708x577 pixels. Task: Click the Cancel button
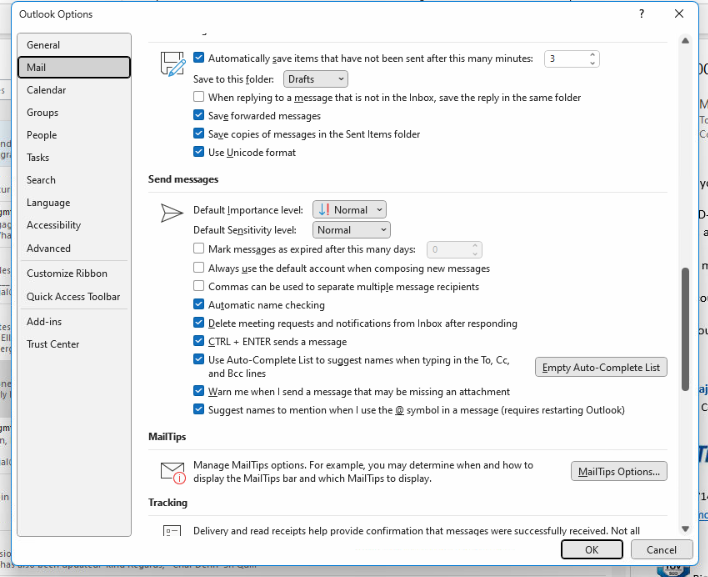[661, 549]
